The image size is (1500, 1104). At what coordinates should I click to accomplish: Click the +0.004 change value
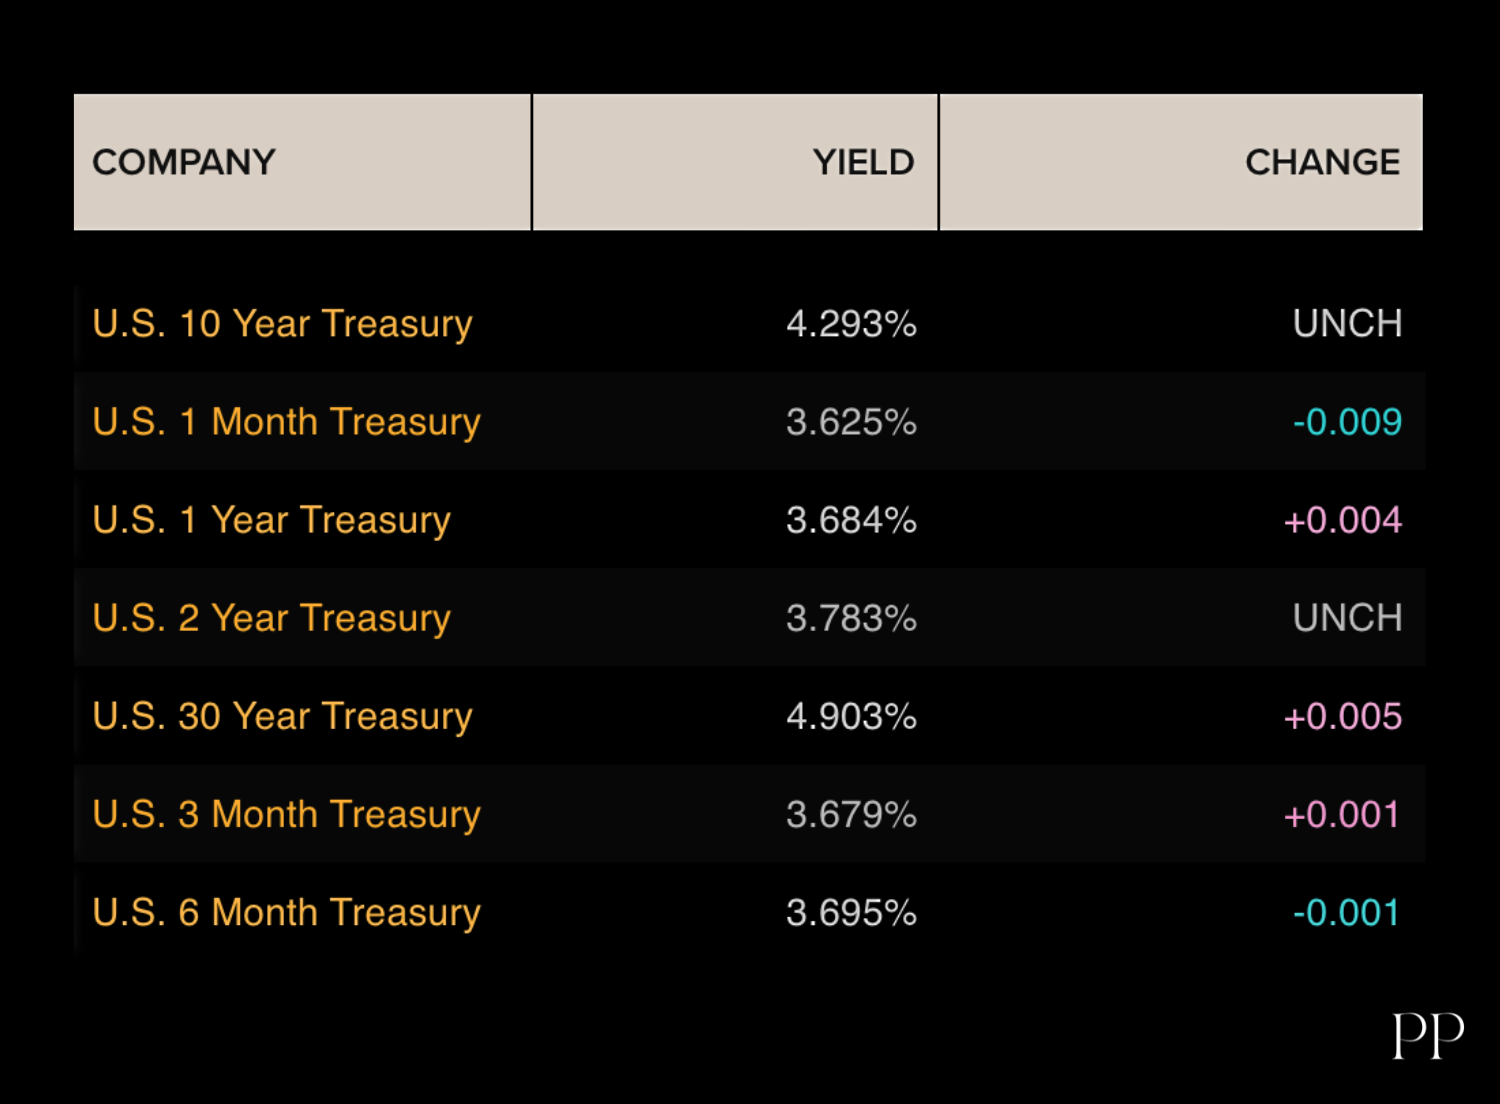(1342, 520)
